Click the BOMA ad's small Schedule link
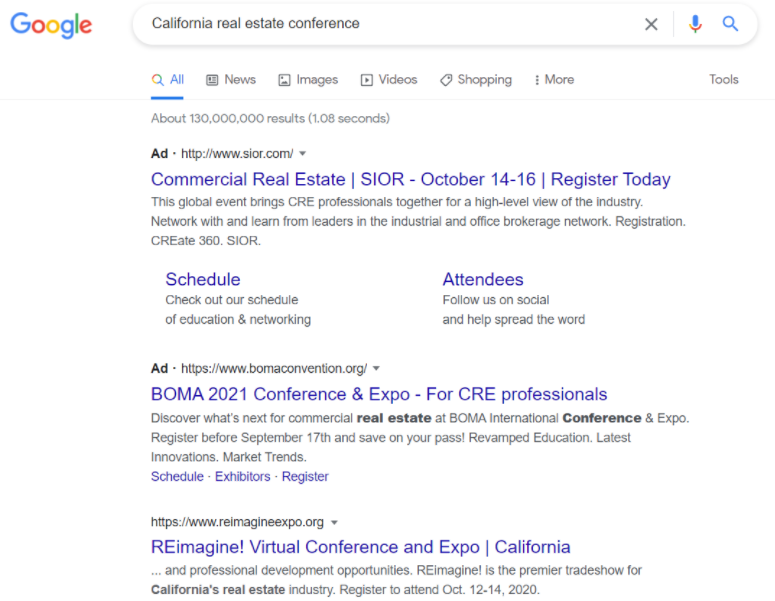Viewport: 775px width, 601px height. 177,476
